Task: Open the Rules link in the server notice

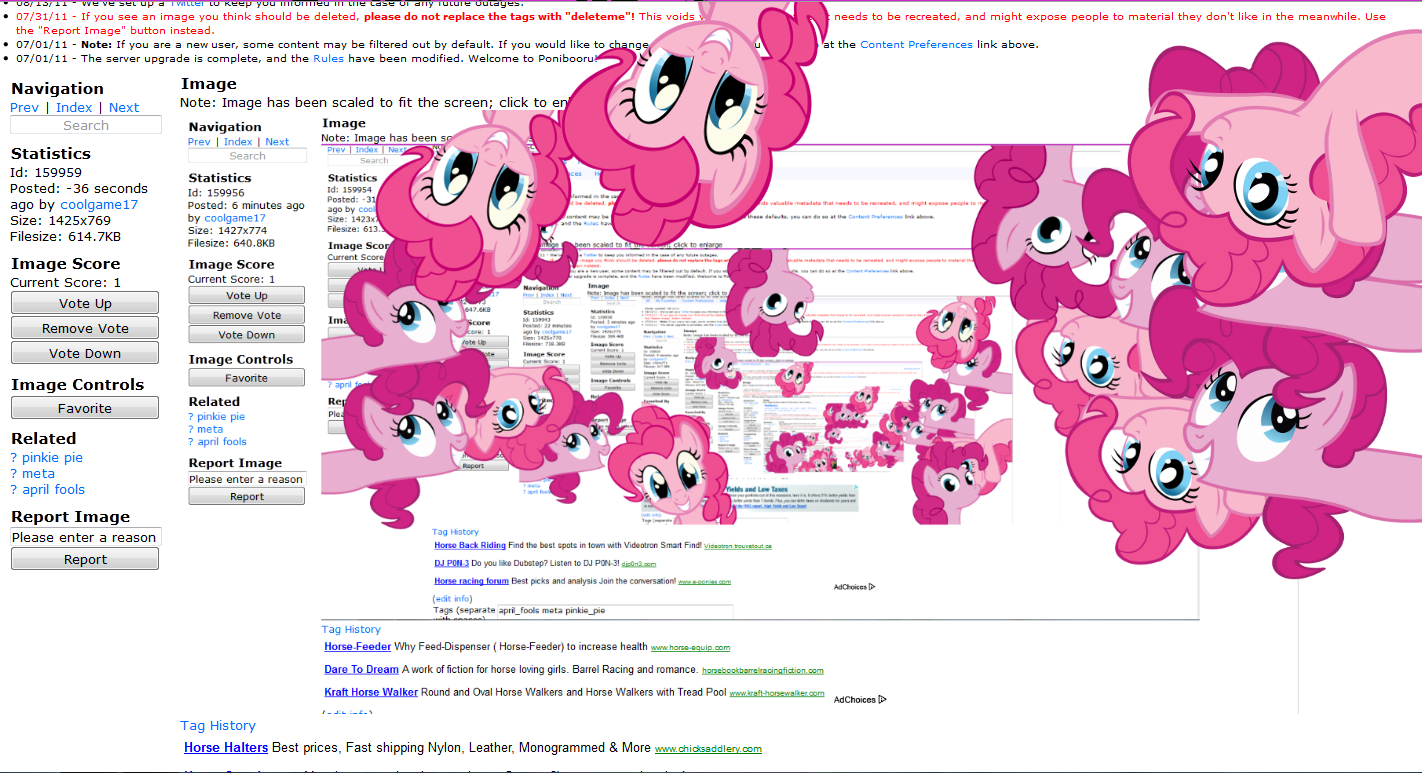Action: click(329, 58)
